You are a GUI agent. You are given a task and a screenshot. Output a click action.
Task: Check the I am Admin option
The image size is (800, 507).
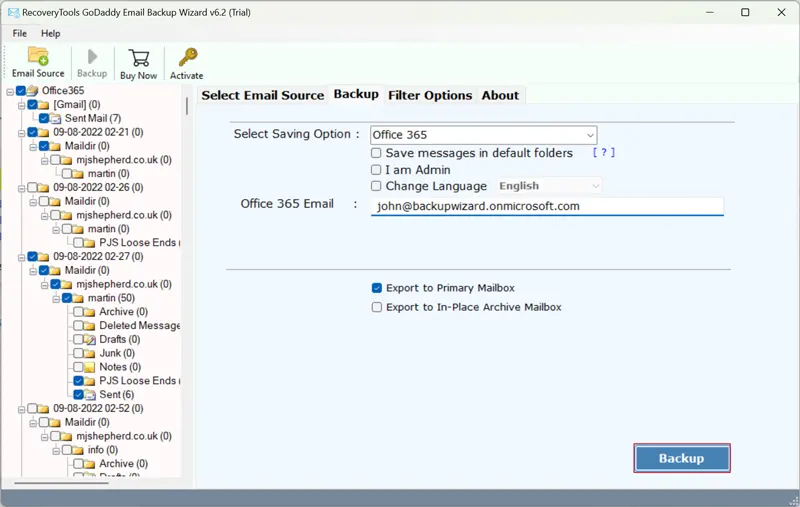point(376,170)
